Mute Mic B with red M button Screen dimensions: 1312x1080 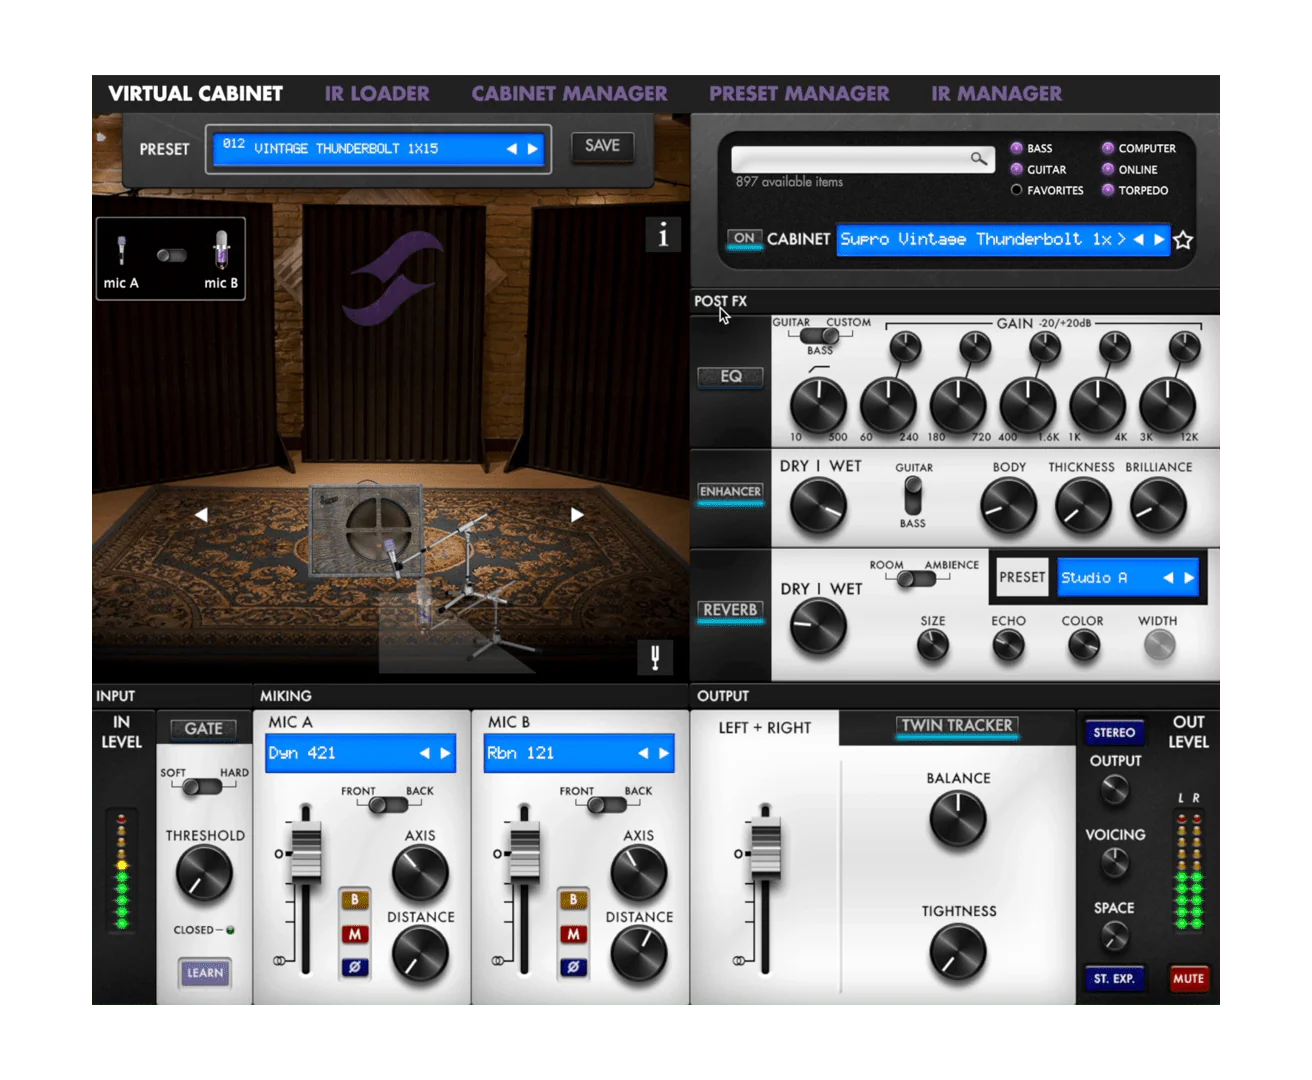(x=573, y=934)
